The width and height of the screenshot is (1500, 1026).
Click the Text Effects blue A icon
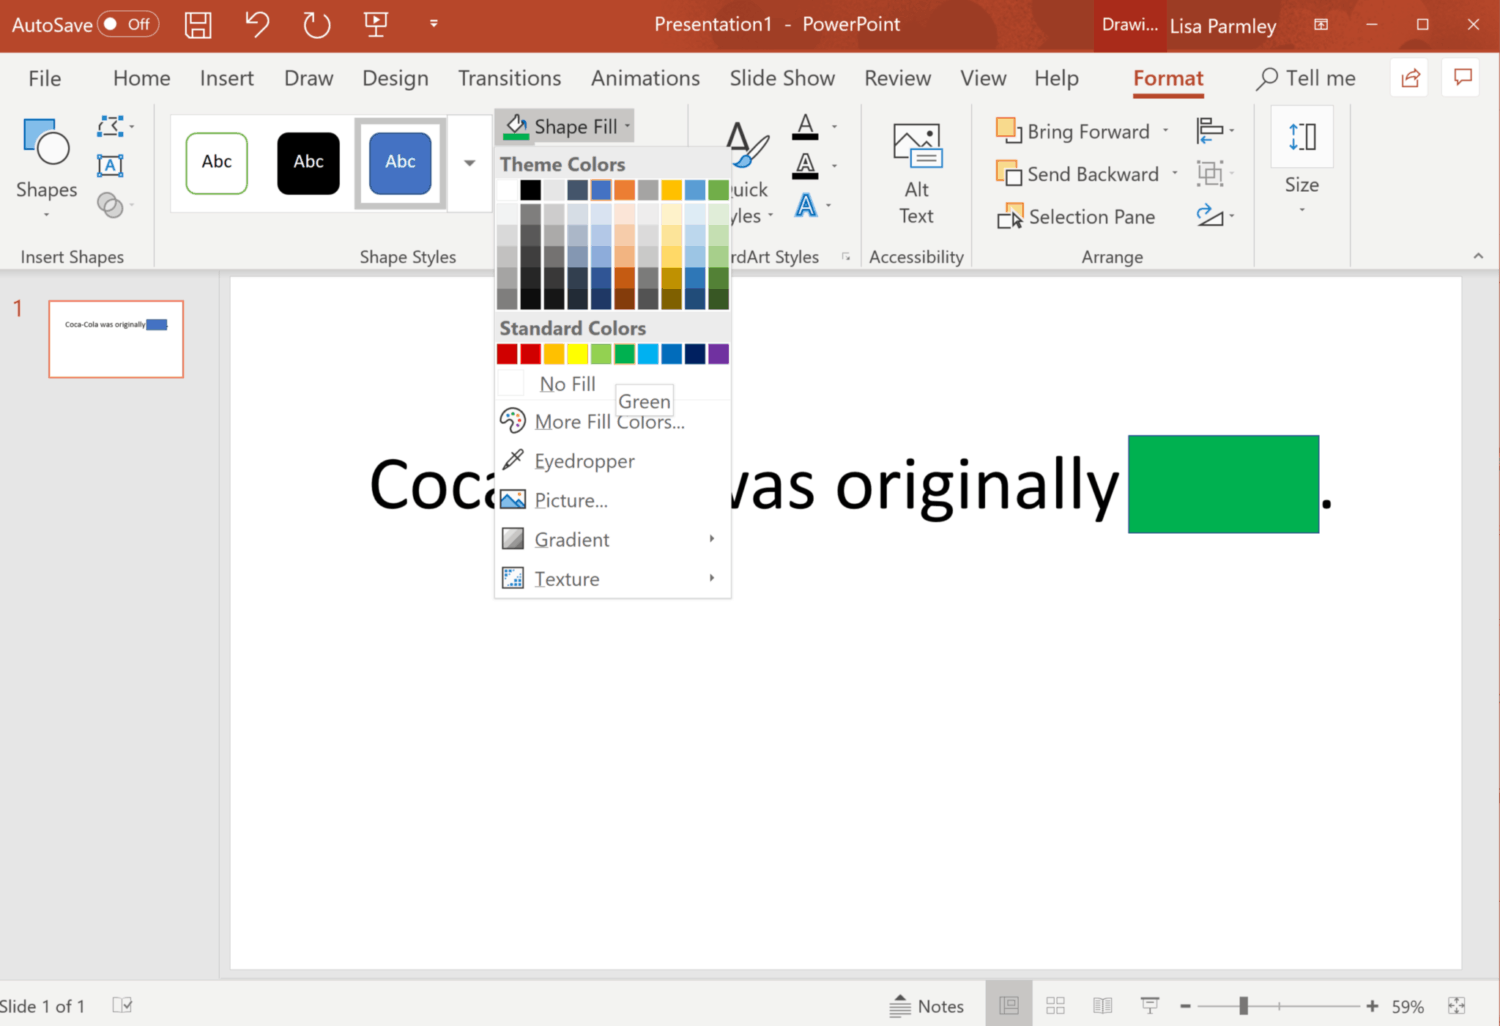[x=806, y=206]
